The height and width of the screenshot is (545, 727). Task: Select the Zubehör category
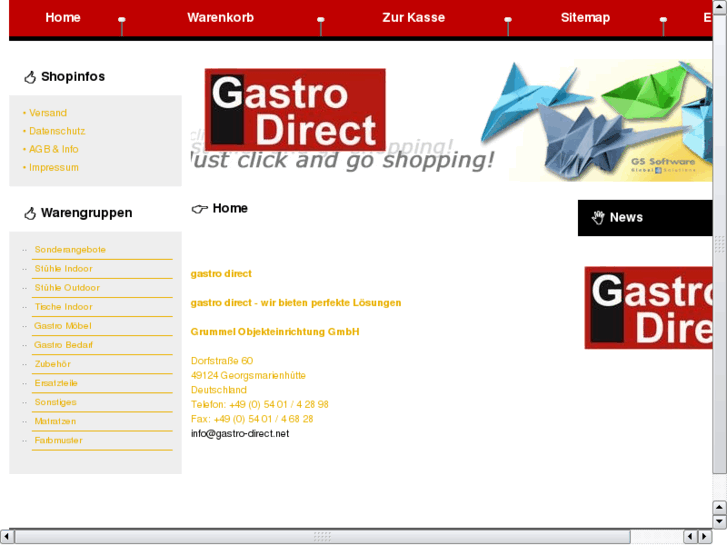point(52,364)
